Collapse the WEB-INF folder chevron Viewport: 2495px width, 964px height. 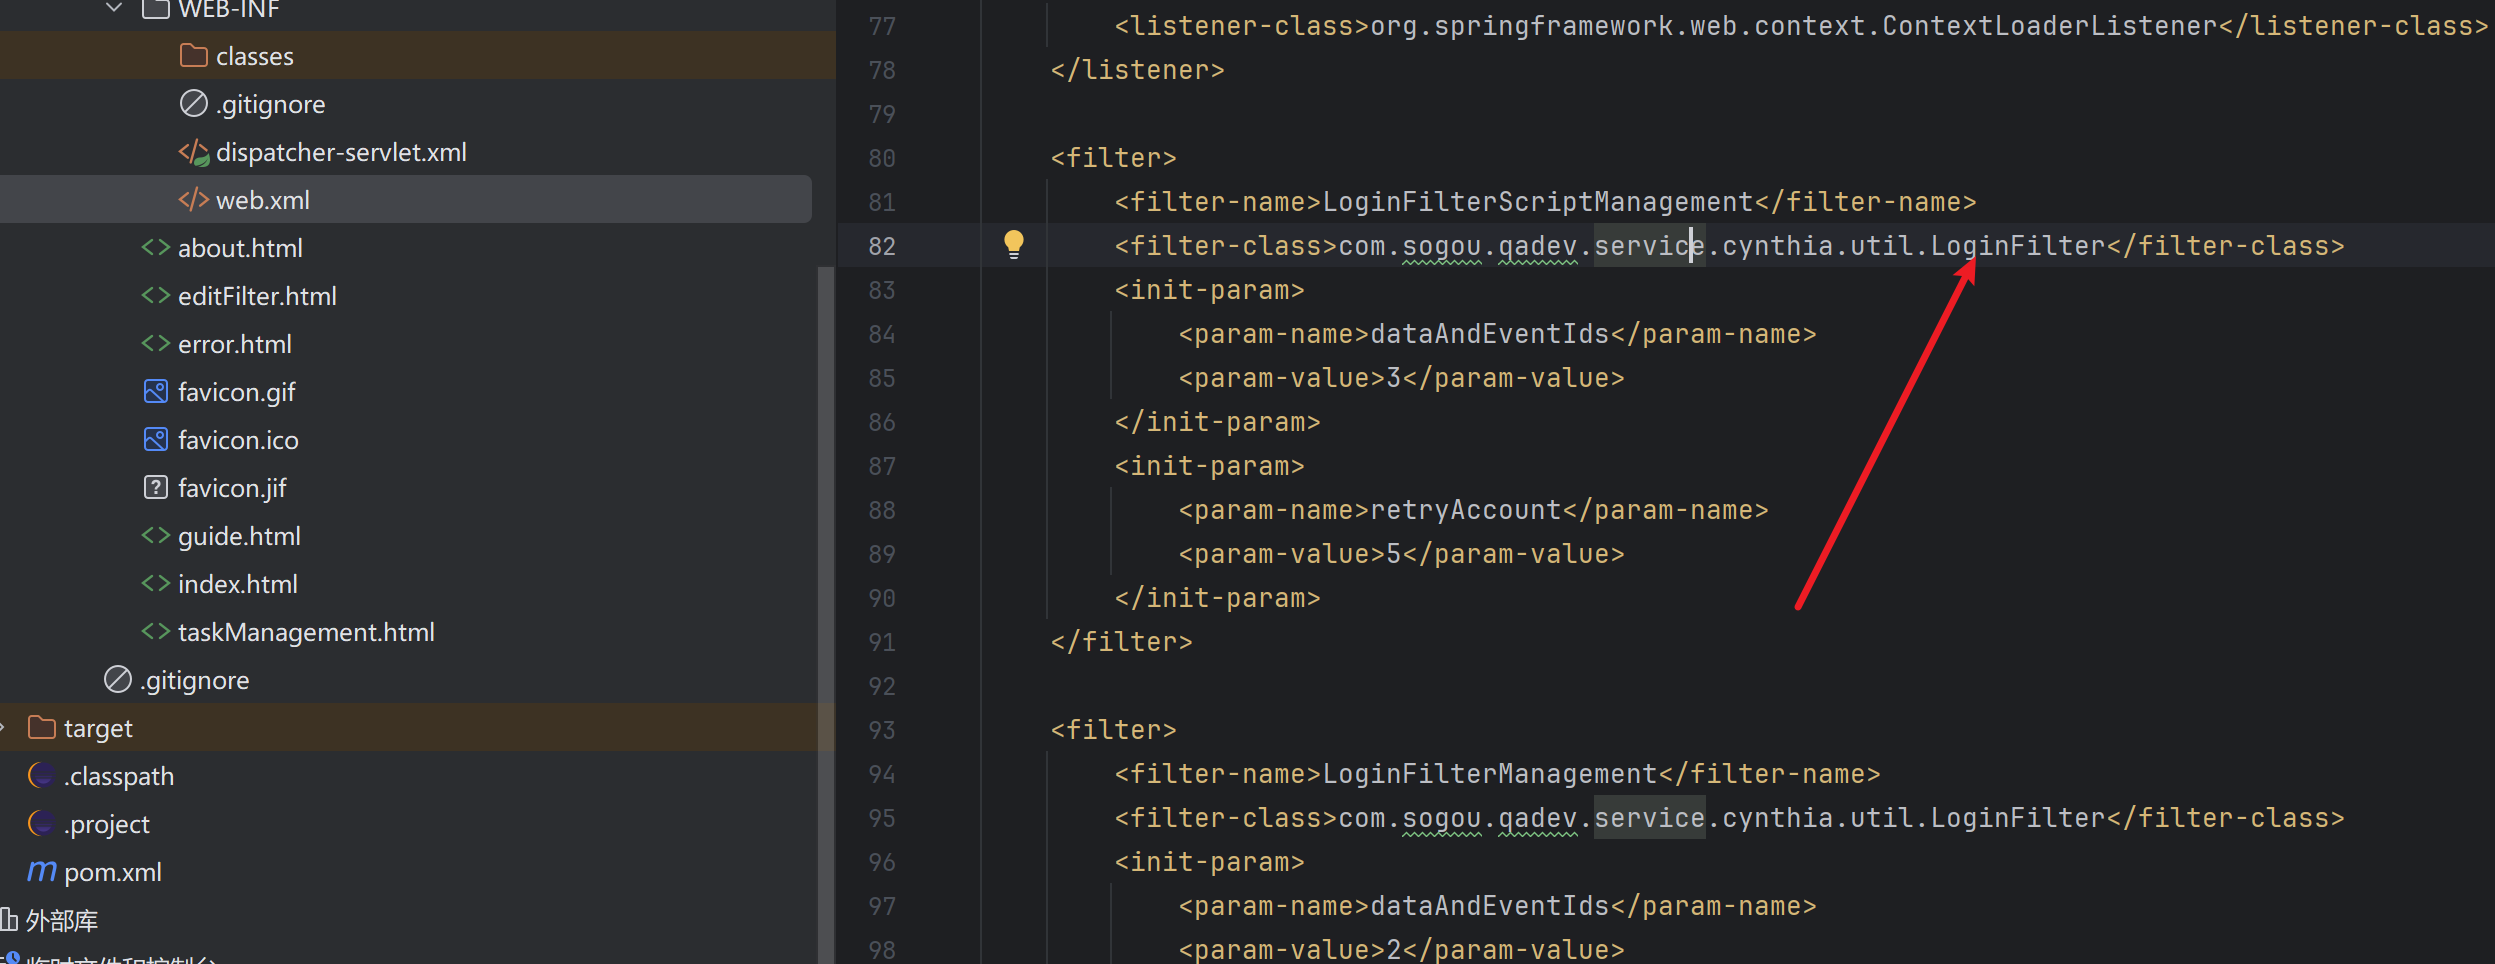coord(114,8)
